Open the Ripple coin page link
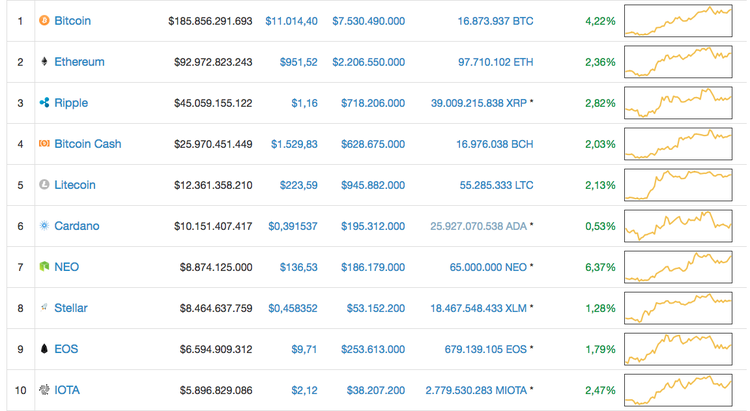 tap(71, 103)
